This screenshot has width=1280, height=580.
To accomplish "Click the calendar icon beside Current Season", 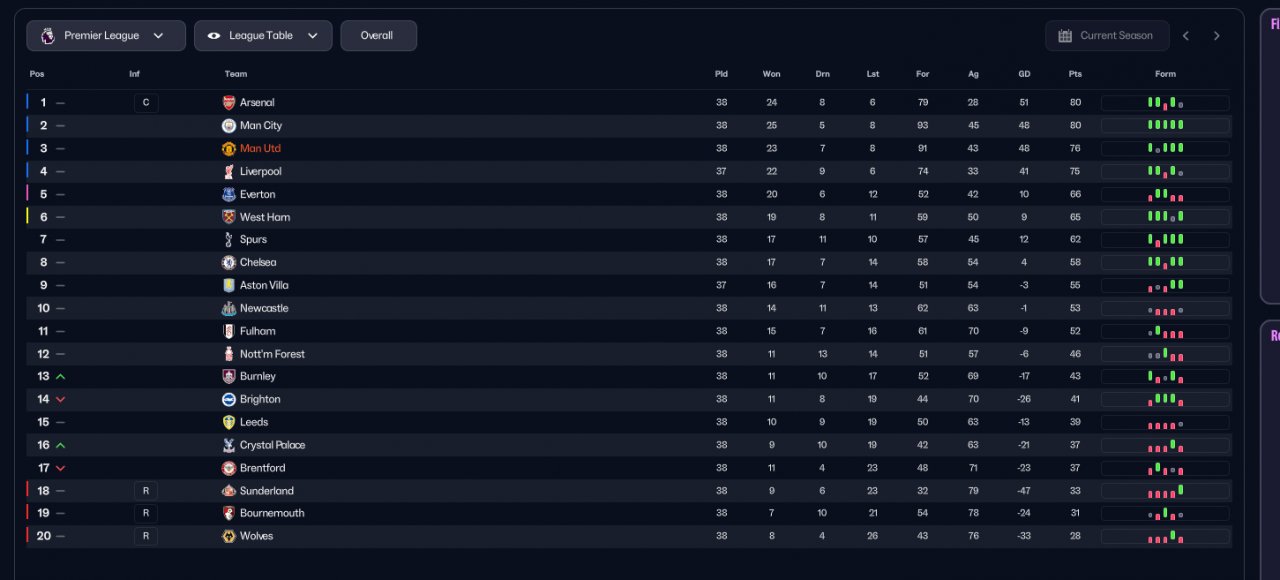I will (x=1065, y=36).
